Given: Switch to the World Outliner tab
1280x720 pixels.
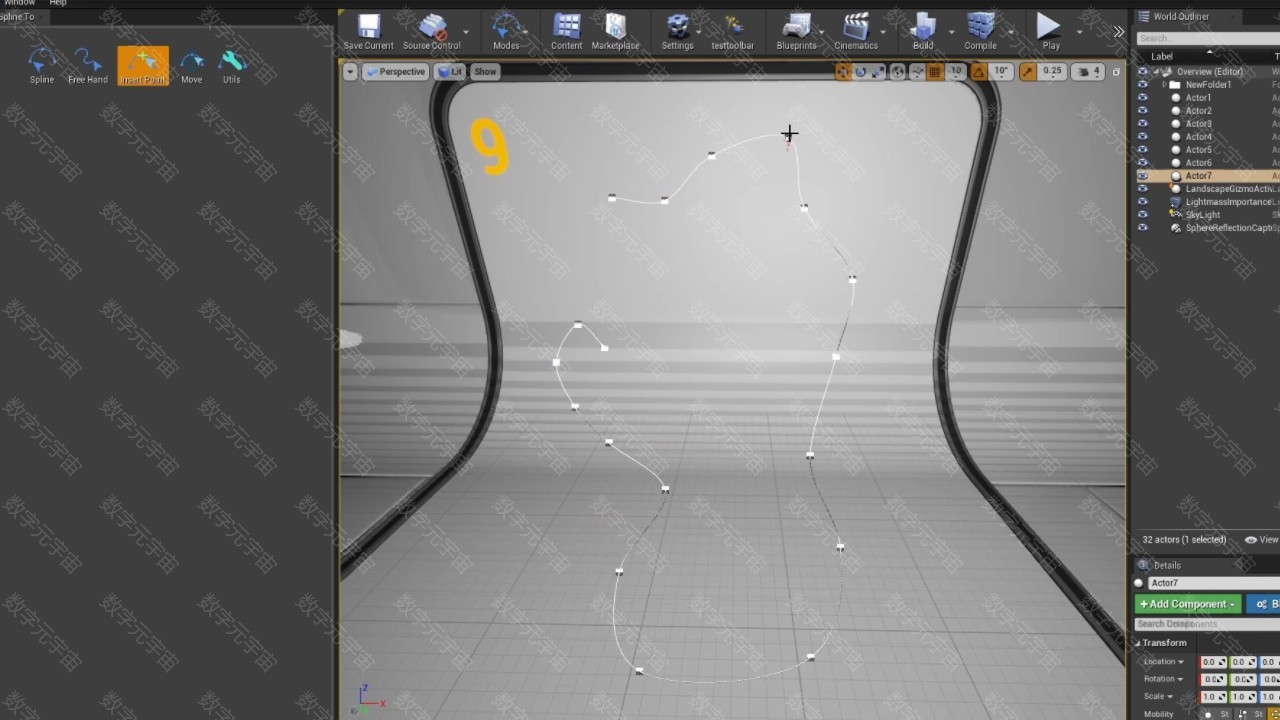Looking at the screenshot, I should 1181,16.
